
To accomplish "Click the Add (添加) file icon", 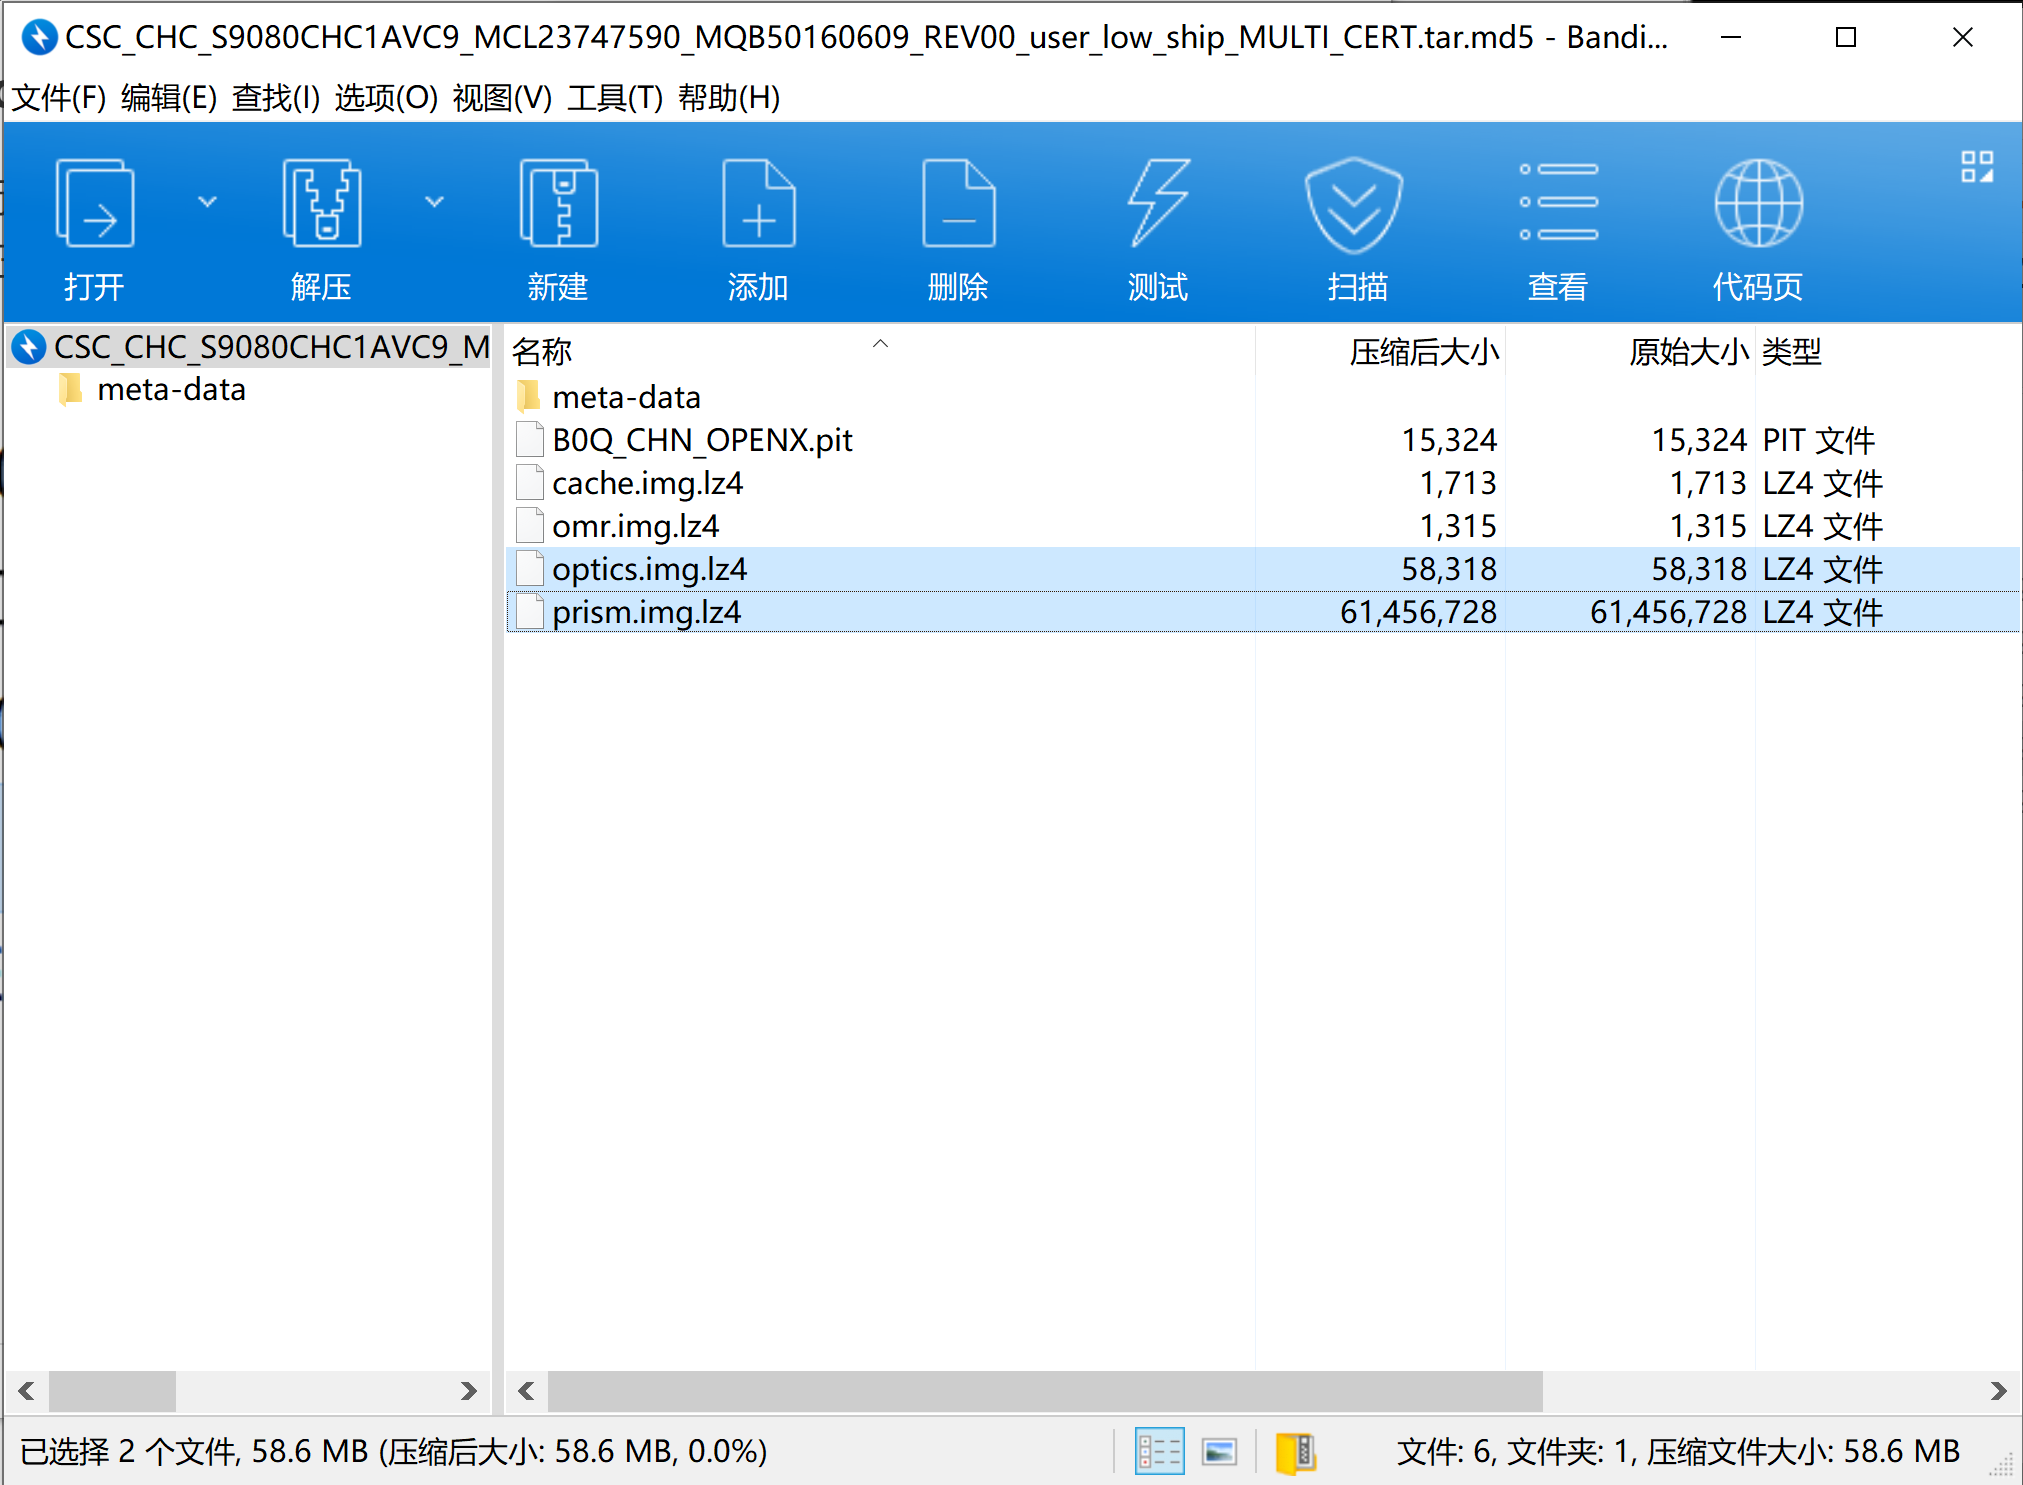I will tap(758, 203).
